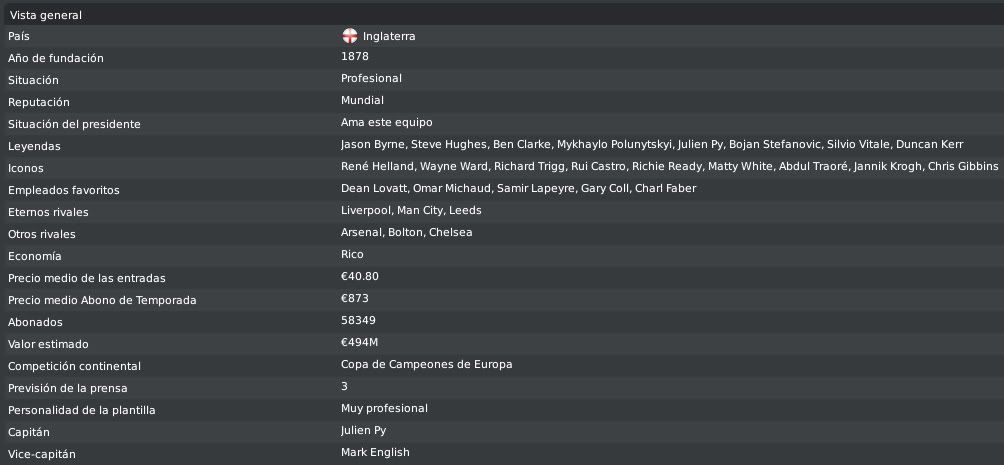
Task: Select favorite employee Dean Lovatt
Action: pos(374,188)
